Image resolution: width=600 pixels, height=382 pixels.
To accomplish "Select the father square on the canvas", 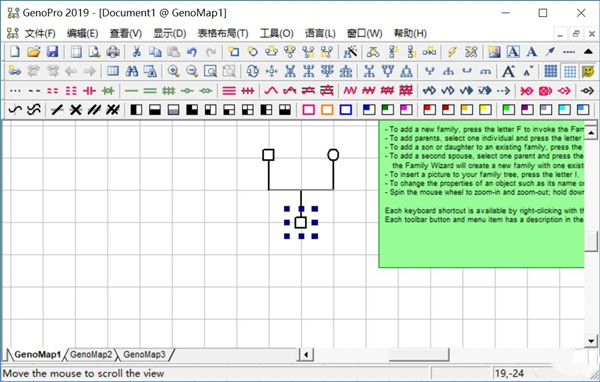I will tap(268, 155).
